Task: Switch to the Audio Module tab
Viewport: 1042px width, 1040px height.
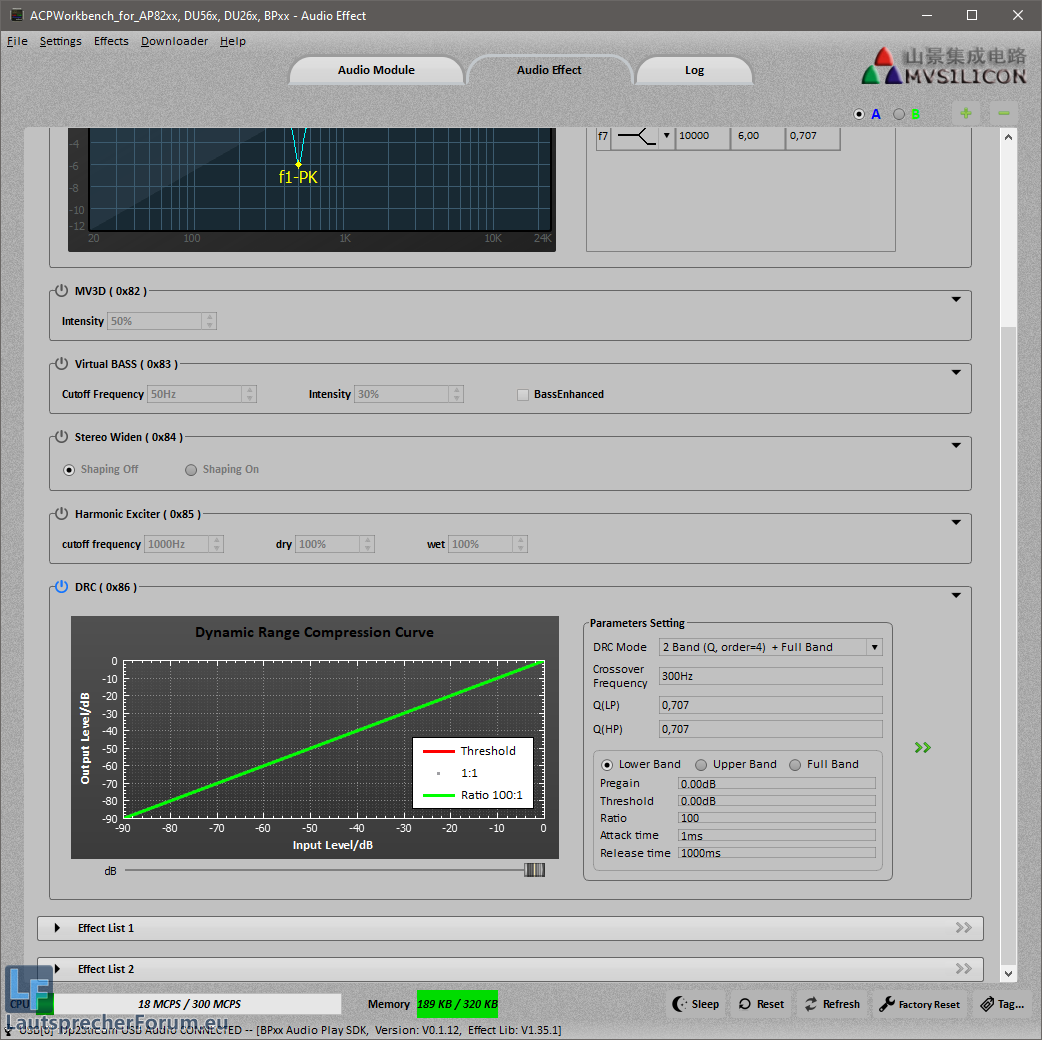Action: [376, 70]
